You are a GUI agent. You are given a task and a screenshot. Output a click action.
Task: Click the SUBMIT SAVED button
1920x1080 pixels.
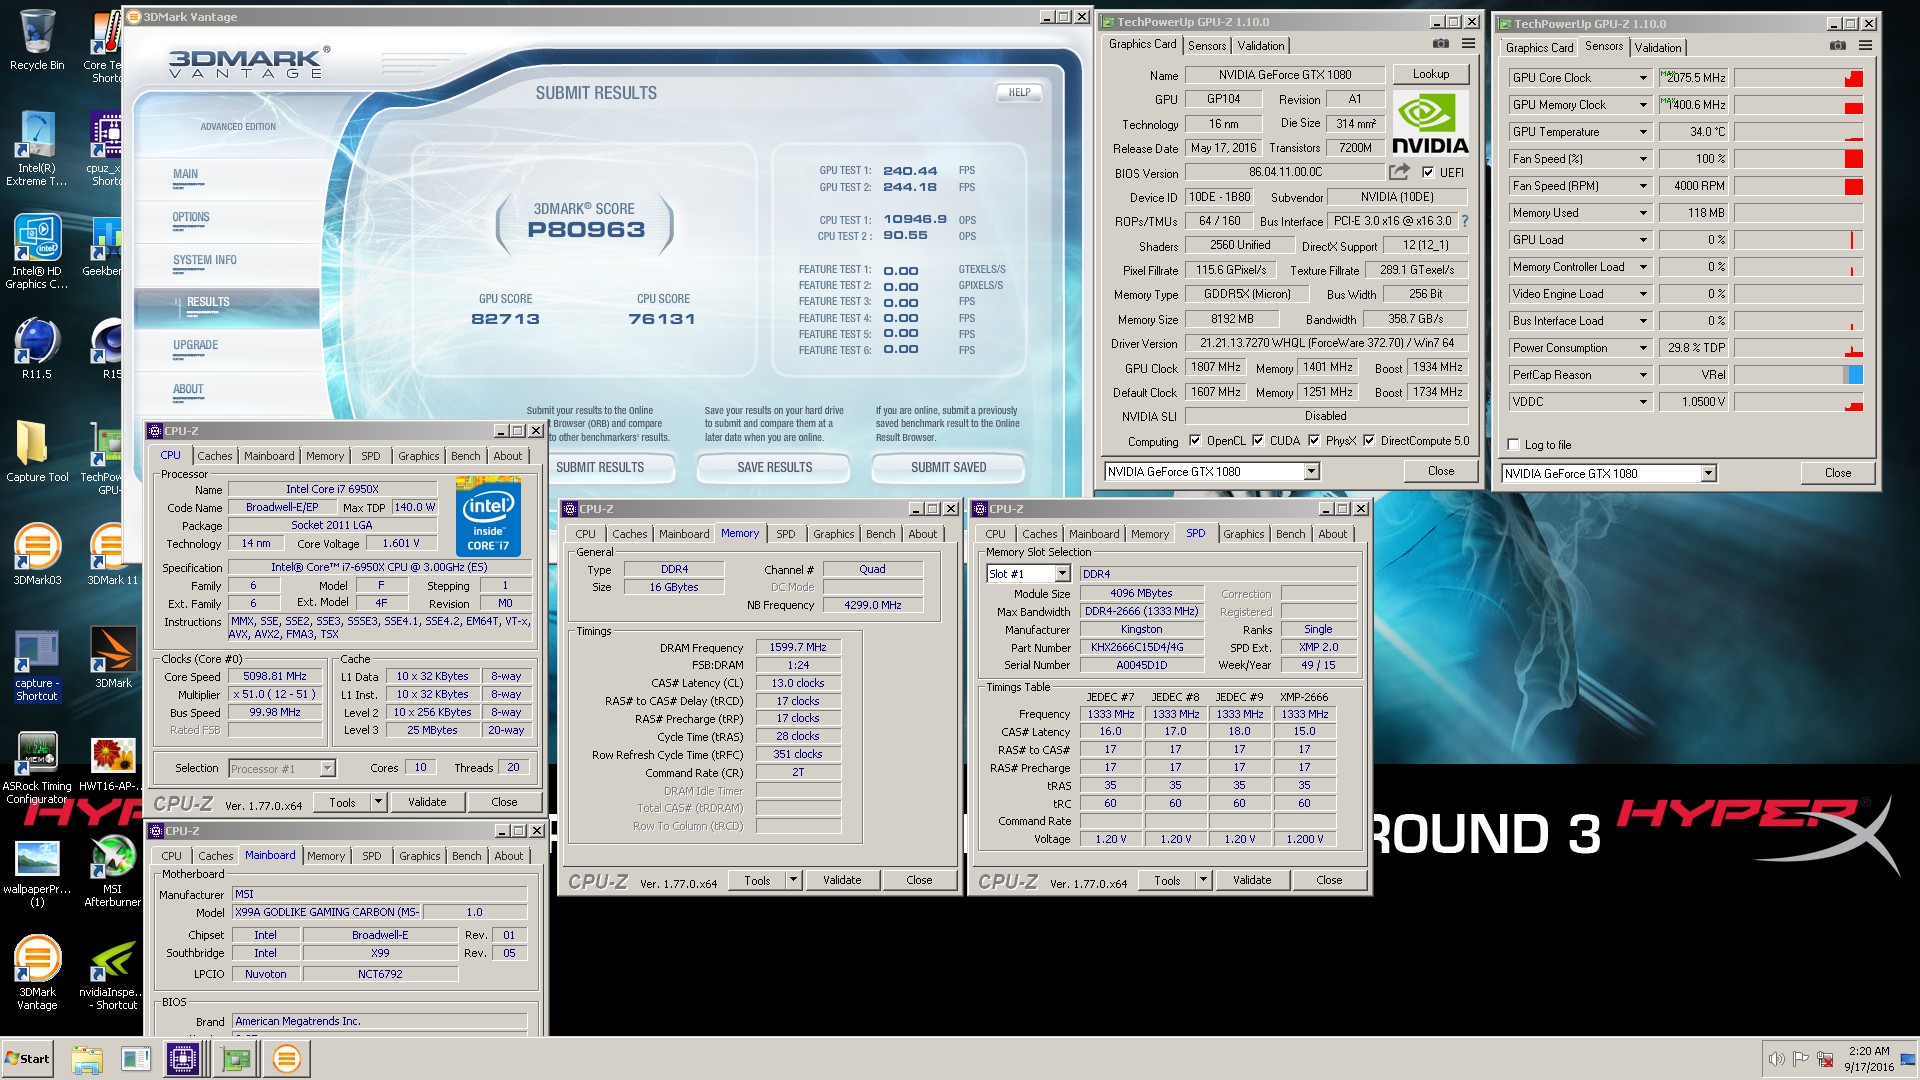948,467
